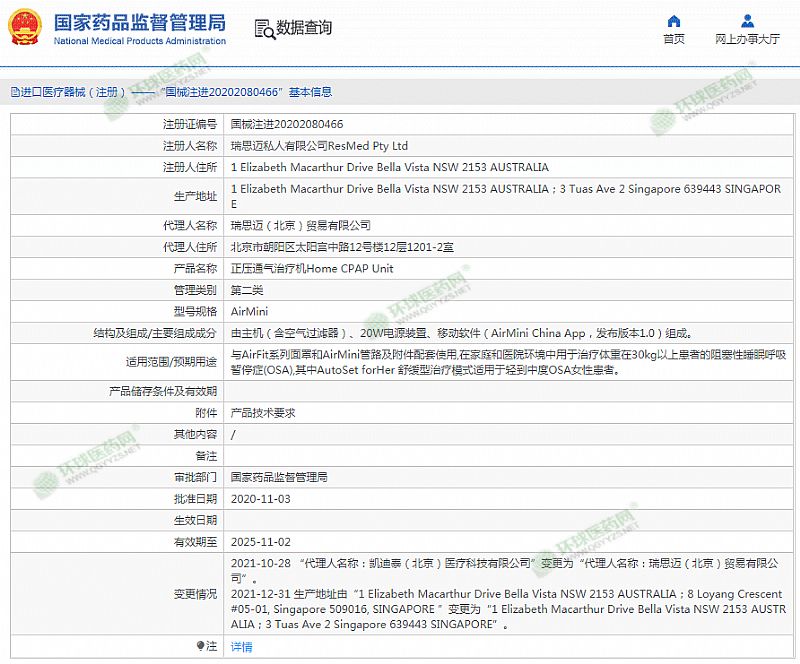Open the 首页 navigation item
Viewport: 800px width, 664px height.
[x=674, y=39]
